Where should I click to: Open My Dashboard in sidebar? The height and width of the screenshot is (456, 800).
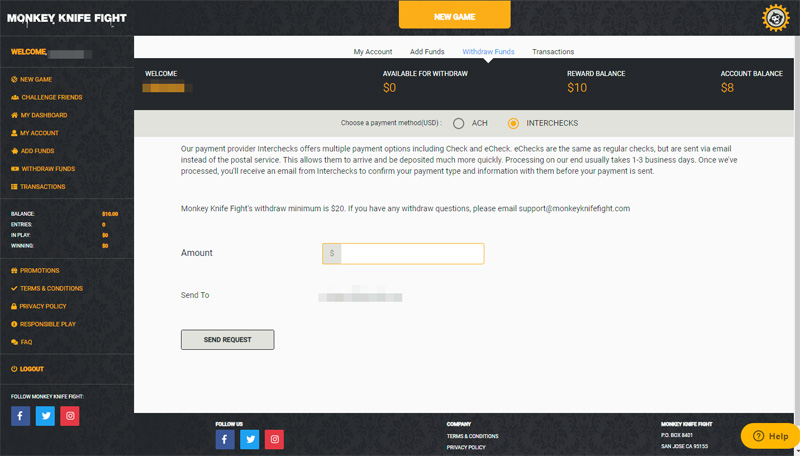(39, 115)
